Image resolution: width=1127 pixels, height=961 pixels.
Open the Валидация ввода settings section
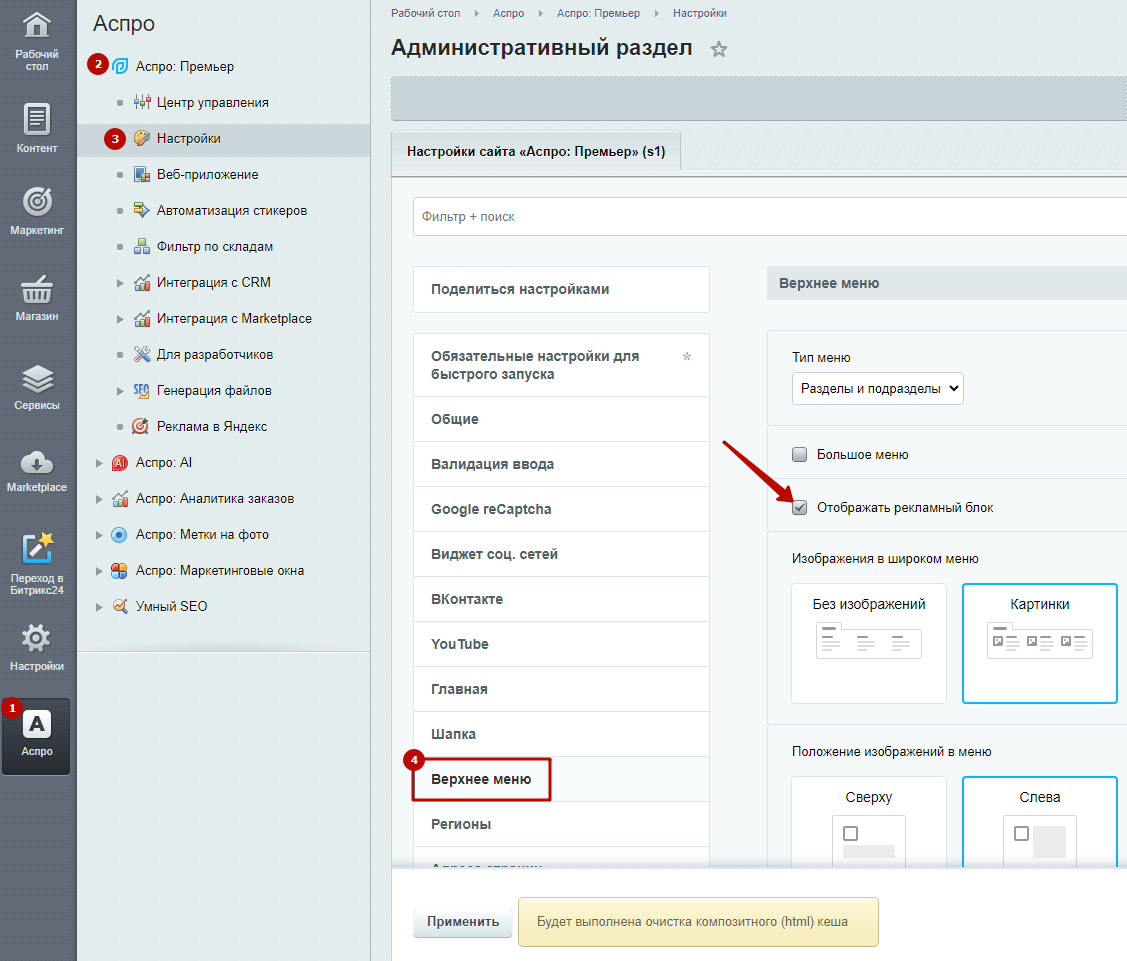pos(561,464)
